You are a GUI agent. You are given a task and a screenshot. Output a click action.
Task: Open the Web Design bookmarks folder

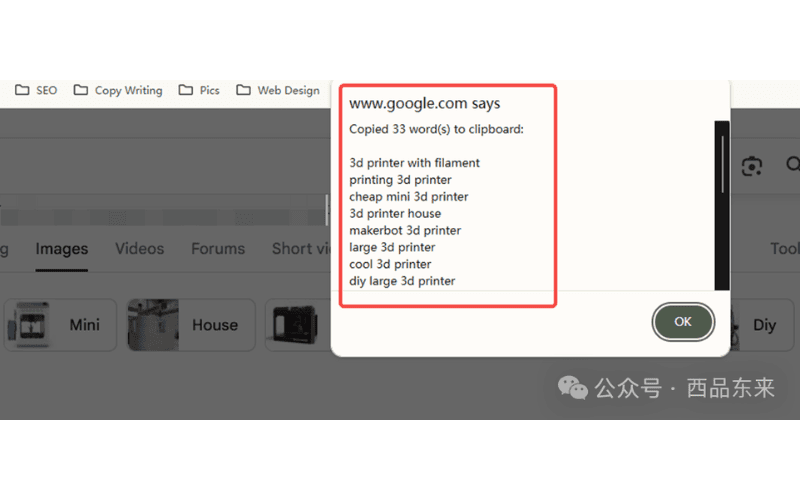click(278, 90)
